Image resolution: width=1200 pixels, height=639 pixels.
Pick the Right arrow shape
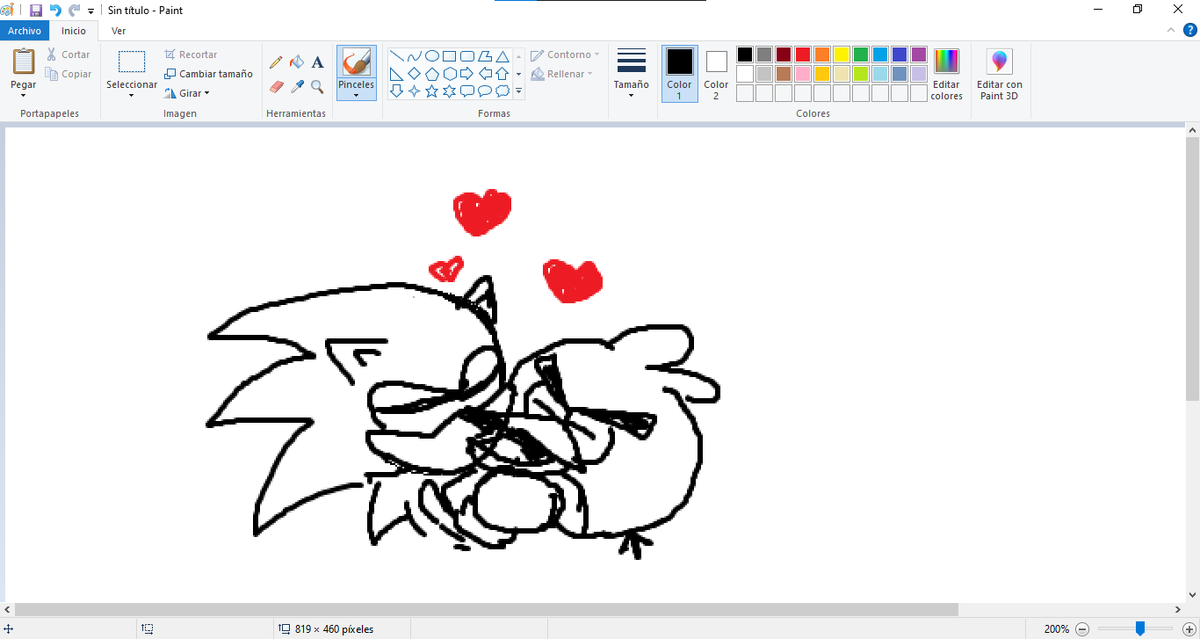click(468, 74)
